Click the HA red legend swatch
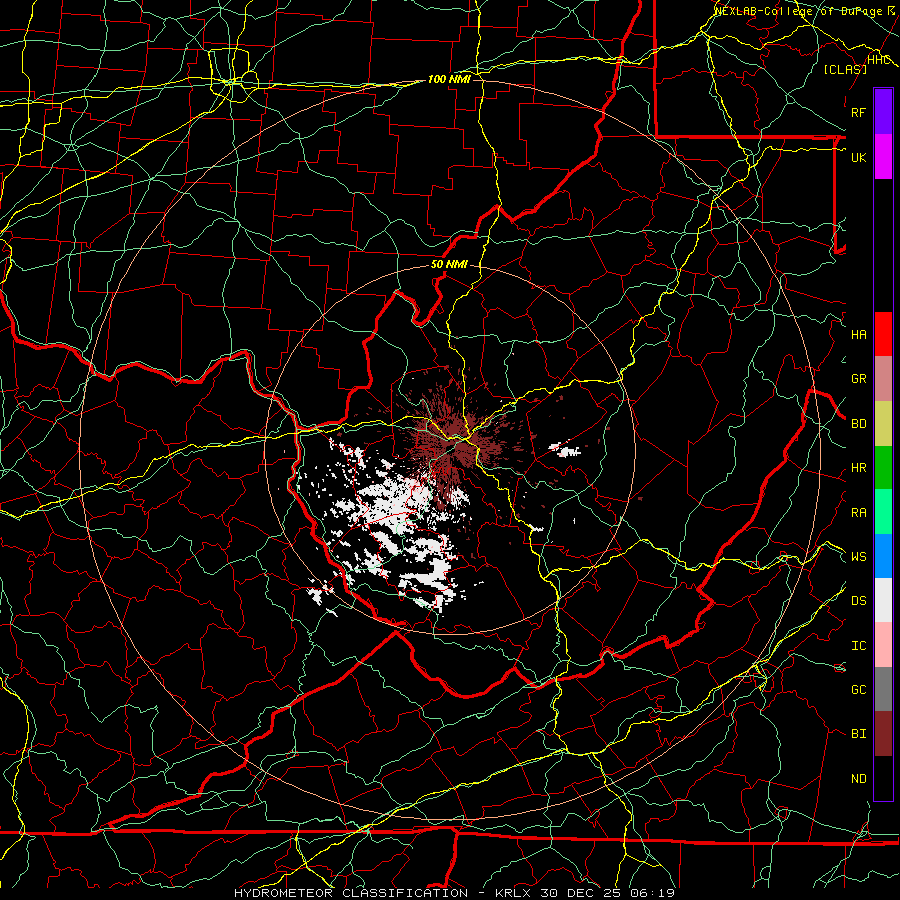 pyautogui.click(x=883, y=334)
